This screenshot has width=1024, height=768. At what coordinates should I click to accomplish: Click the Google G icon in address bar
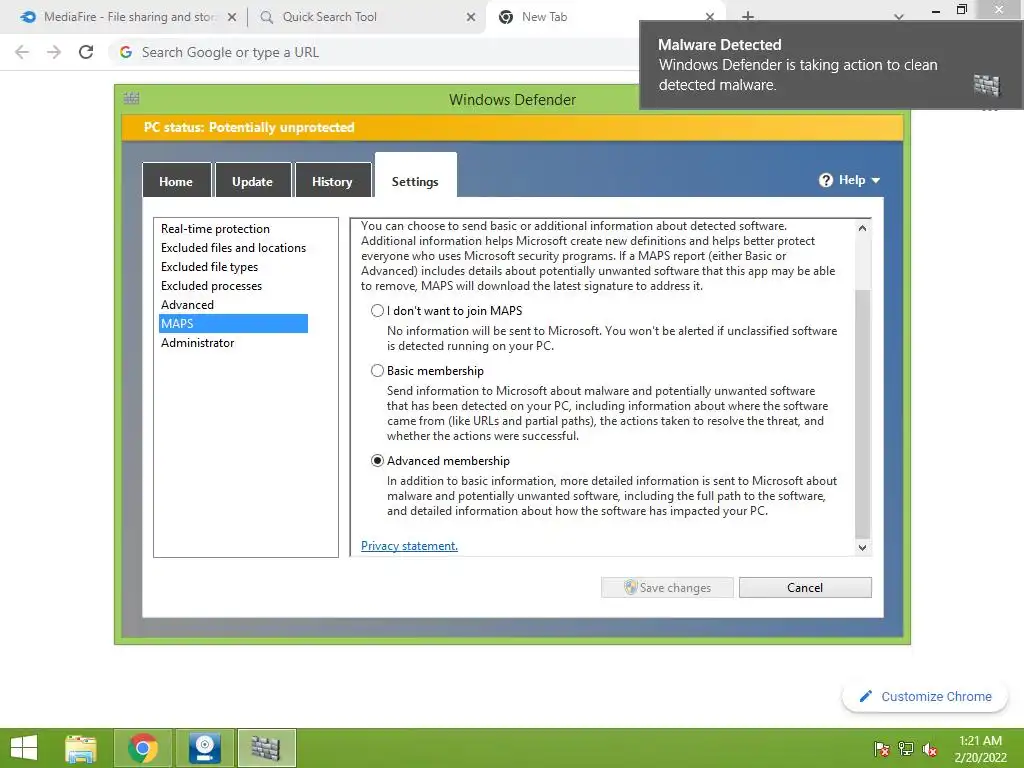point(126,52)
